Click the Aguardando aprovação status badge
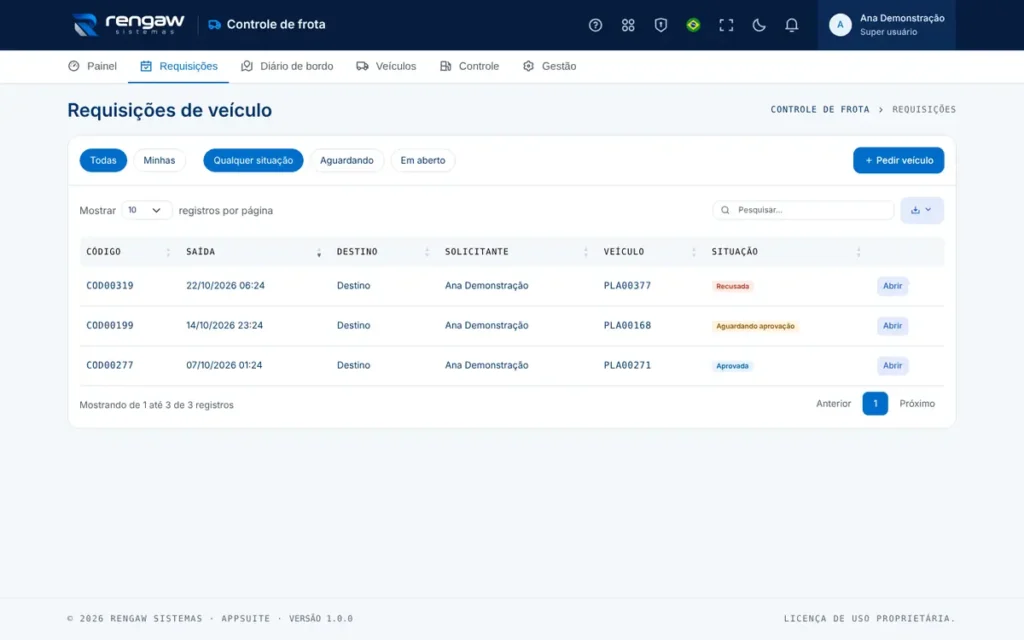This screenshot has height=640, width=1024. coord(755,326)
